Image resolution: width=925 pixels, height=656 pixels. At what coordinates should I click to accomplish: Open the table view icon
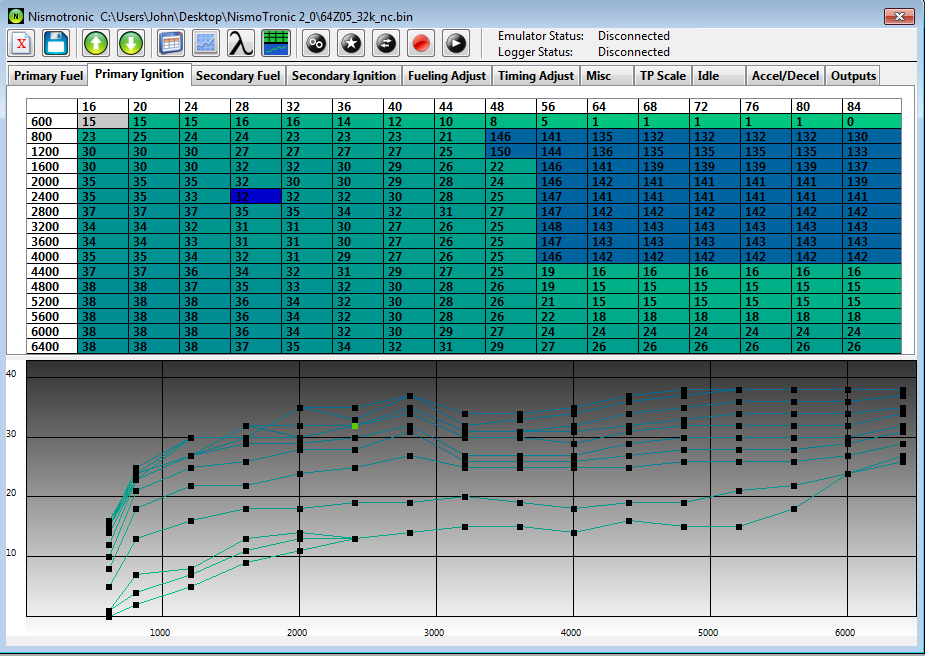tap(171, 43)
